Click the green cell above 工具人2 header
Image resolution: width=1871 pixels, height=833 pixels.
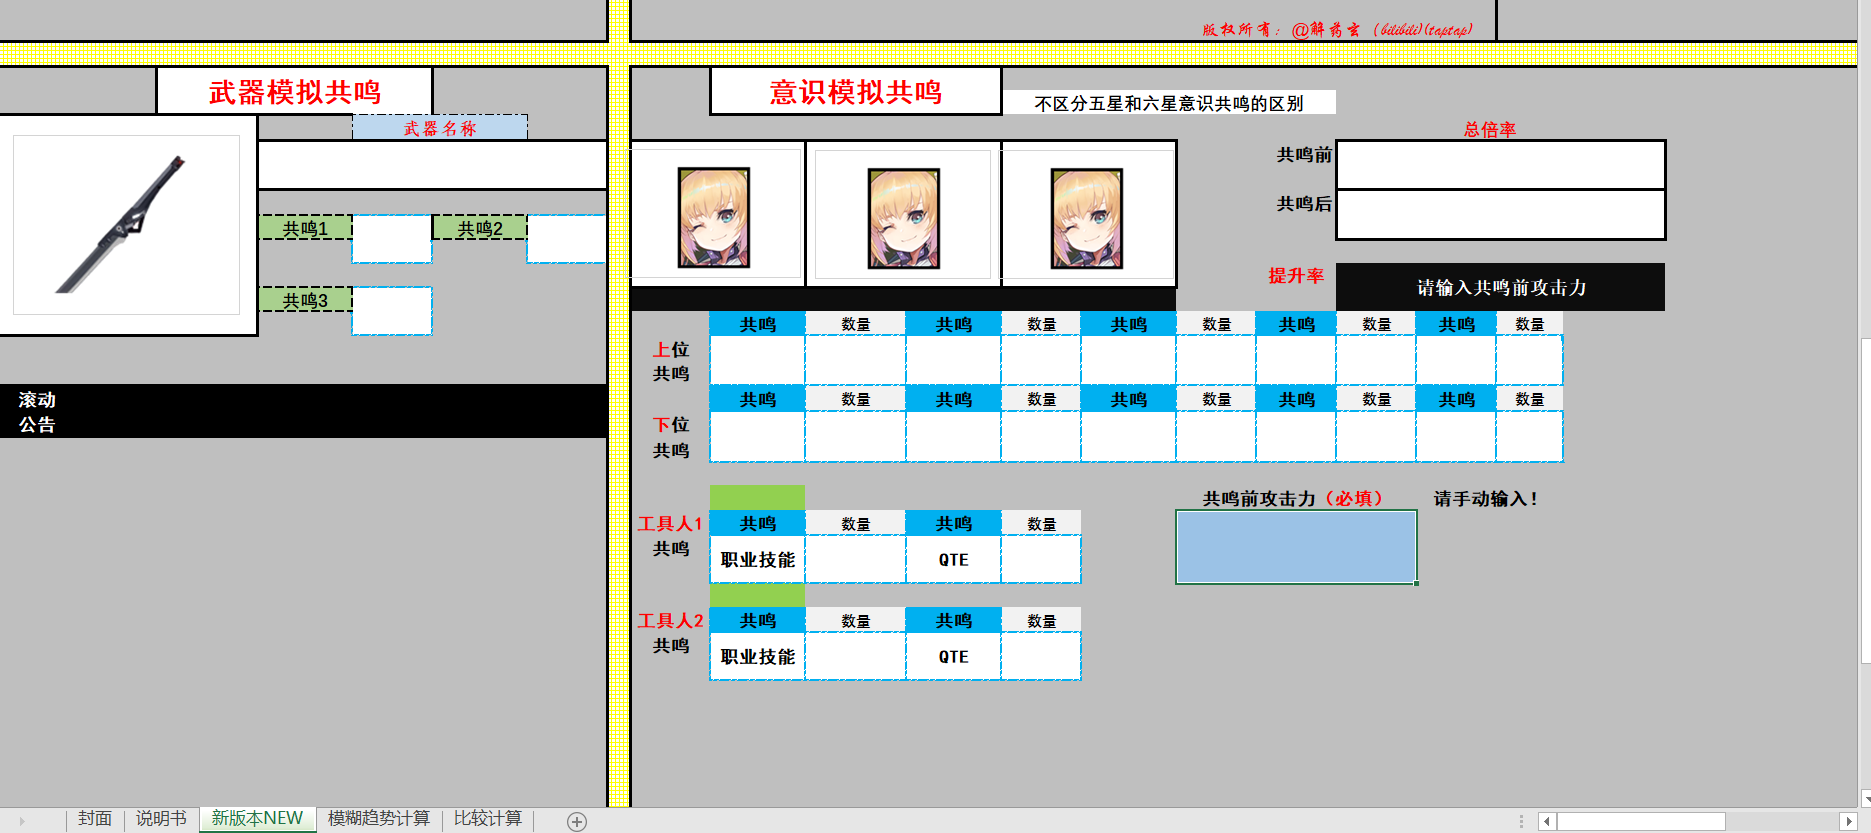point(757,595)
